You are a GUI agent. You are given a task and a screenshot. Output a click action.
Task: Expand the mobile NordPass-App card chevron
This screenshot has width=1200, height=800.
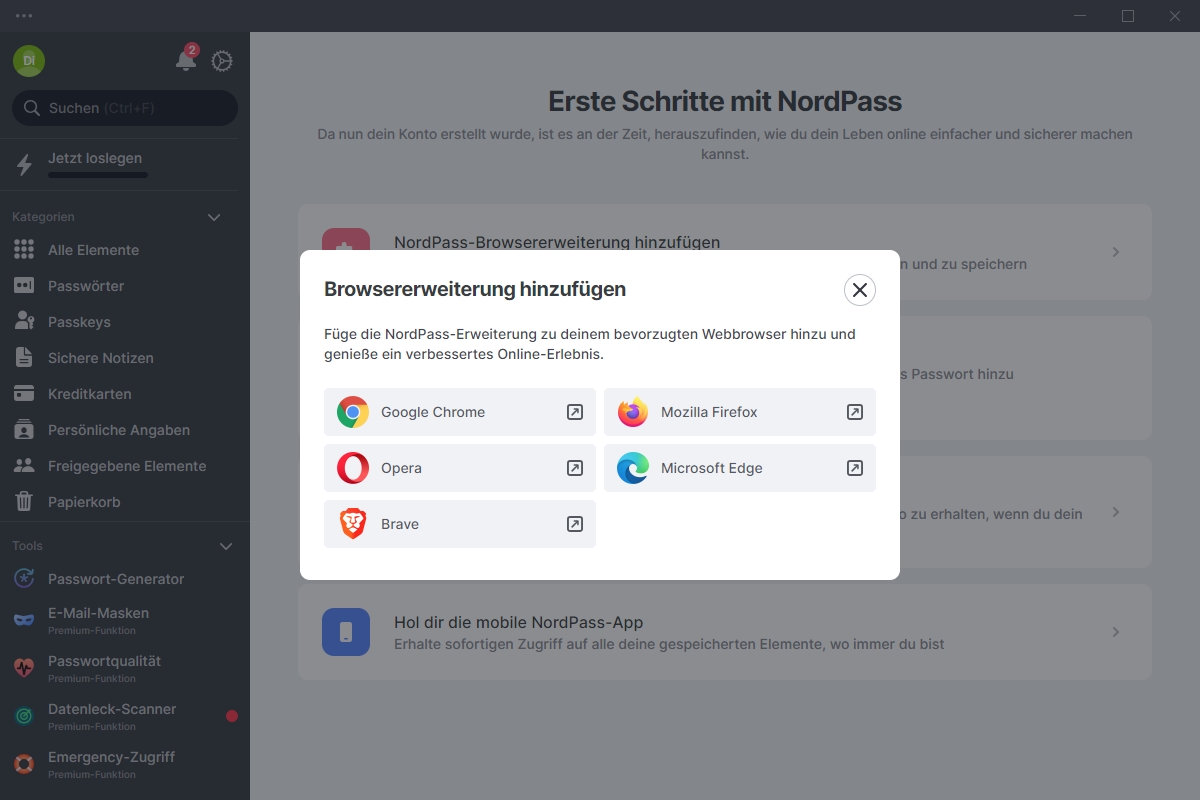(1116, 632)
